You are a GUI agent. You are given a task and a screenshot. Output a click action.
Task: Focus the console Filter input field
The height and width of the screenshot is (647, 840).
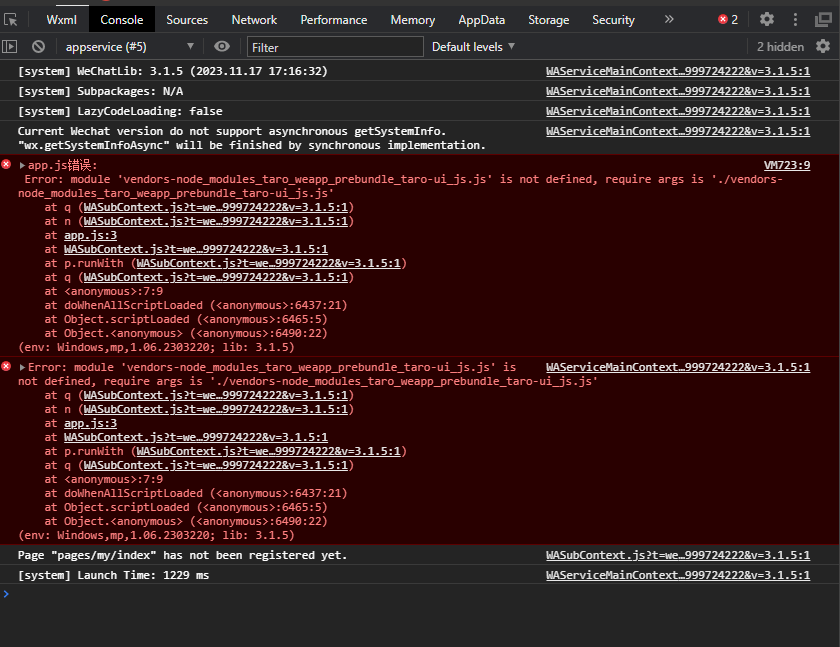coord(335,46)
